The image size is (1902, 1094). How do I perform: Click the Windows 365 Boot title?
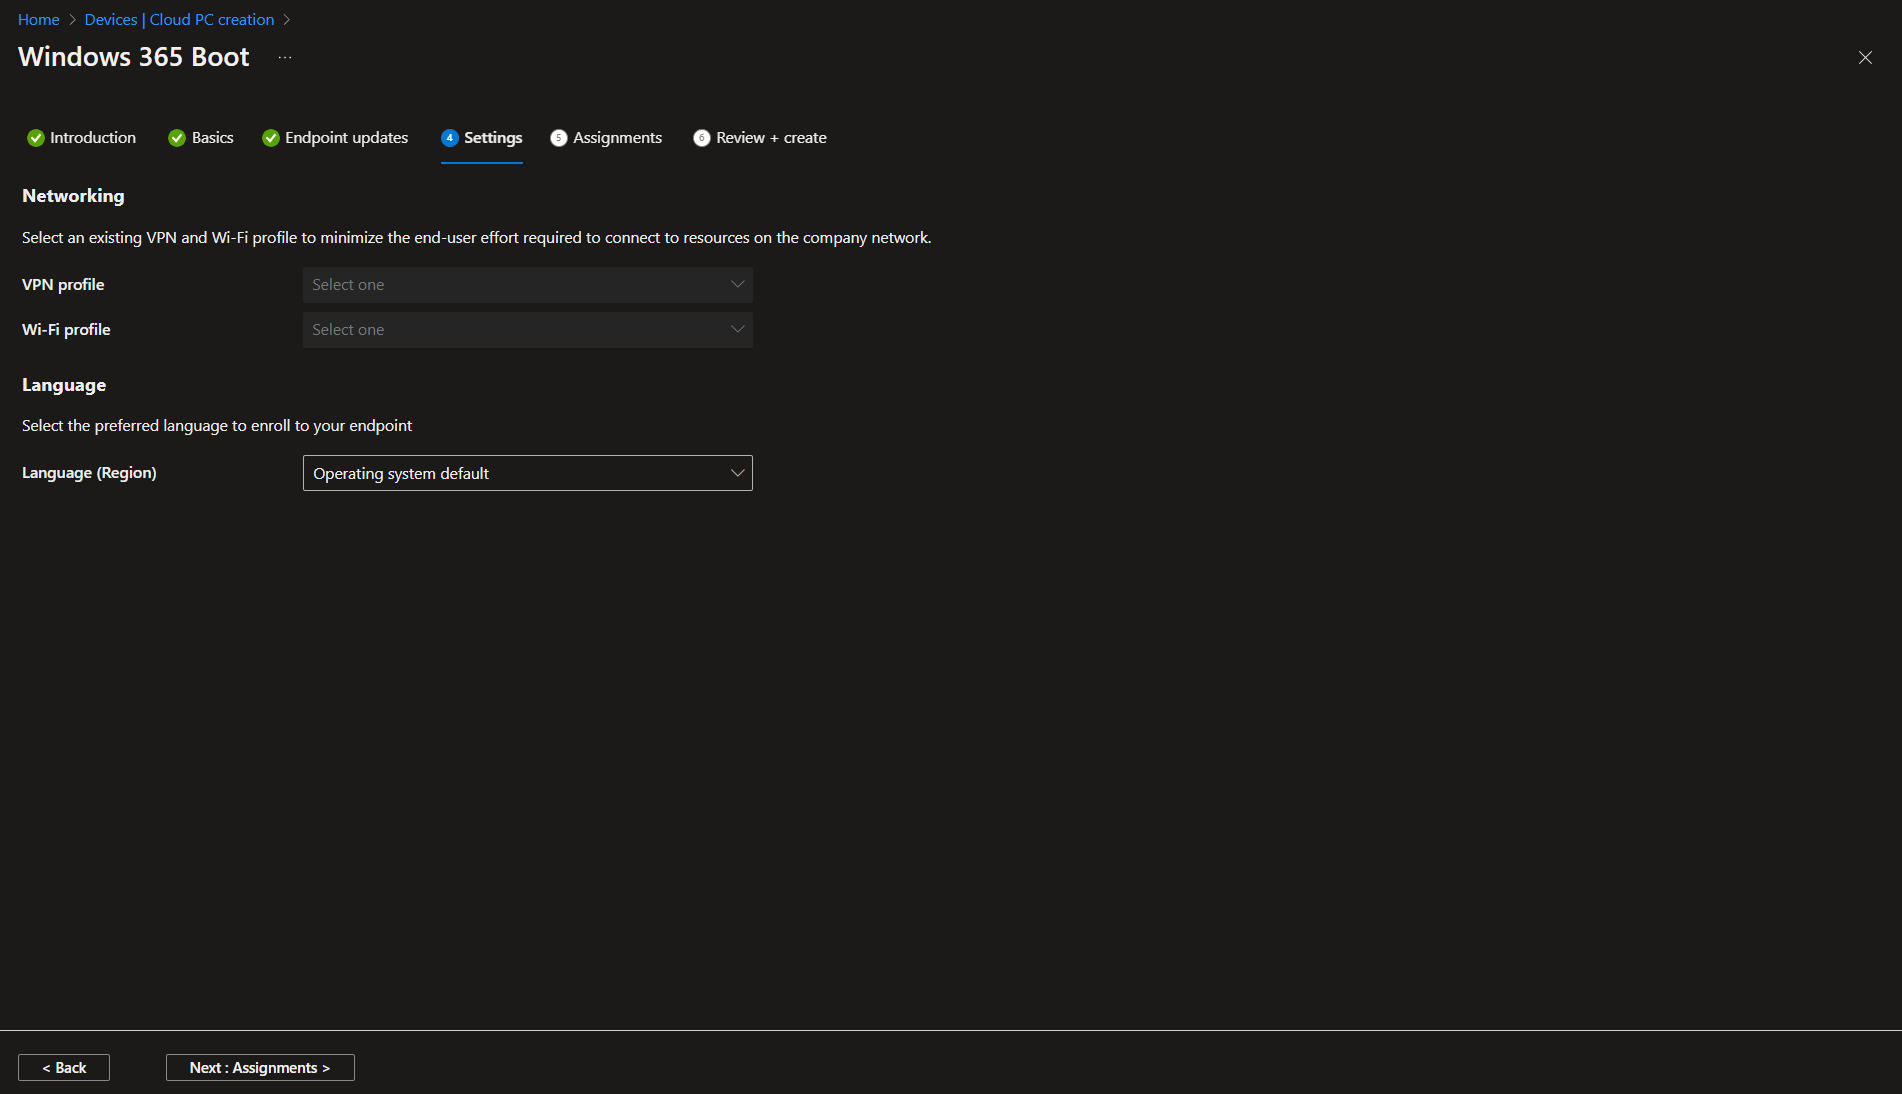[x=134, y=57]
